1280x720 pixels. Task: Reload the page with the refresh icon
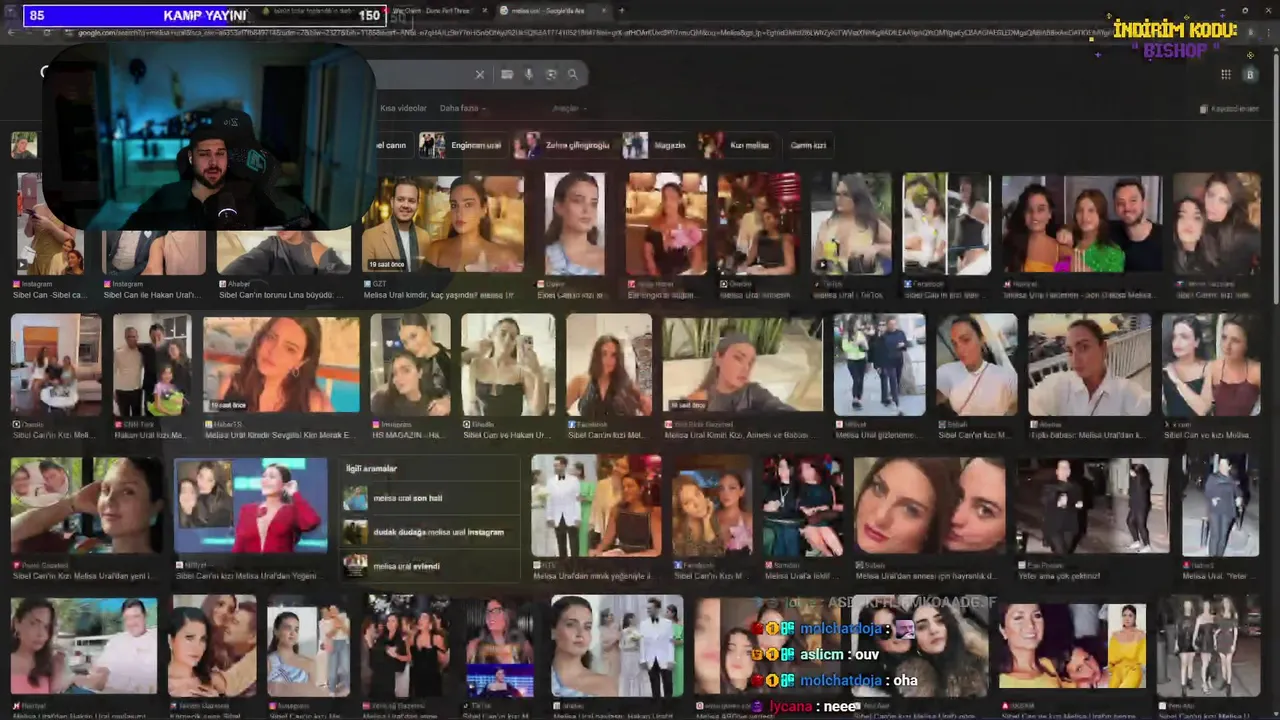coord(47,32)
